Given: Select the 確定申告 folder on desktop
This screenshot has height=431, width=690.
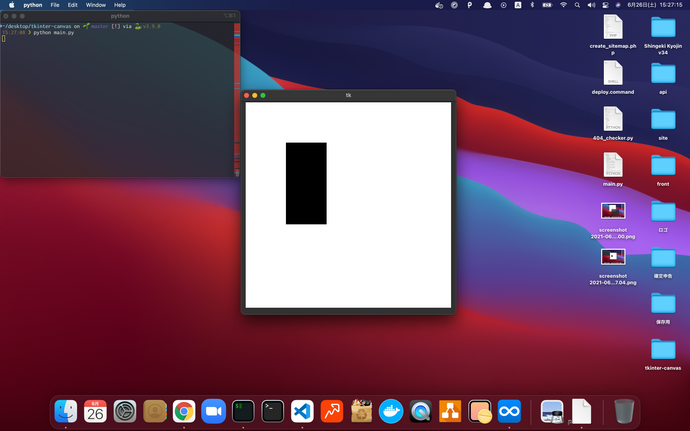Looking at the screenshot, I should 663,257.
